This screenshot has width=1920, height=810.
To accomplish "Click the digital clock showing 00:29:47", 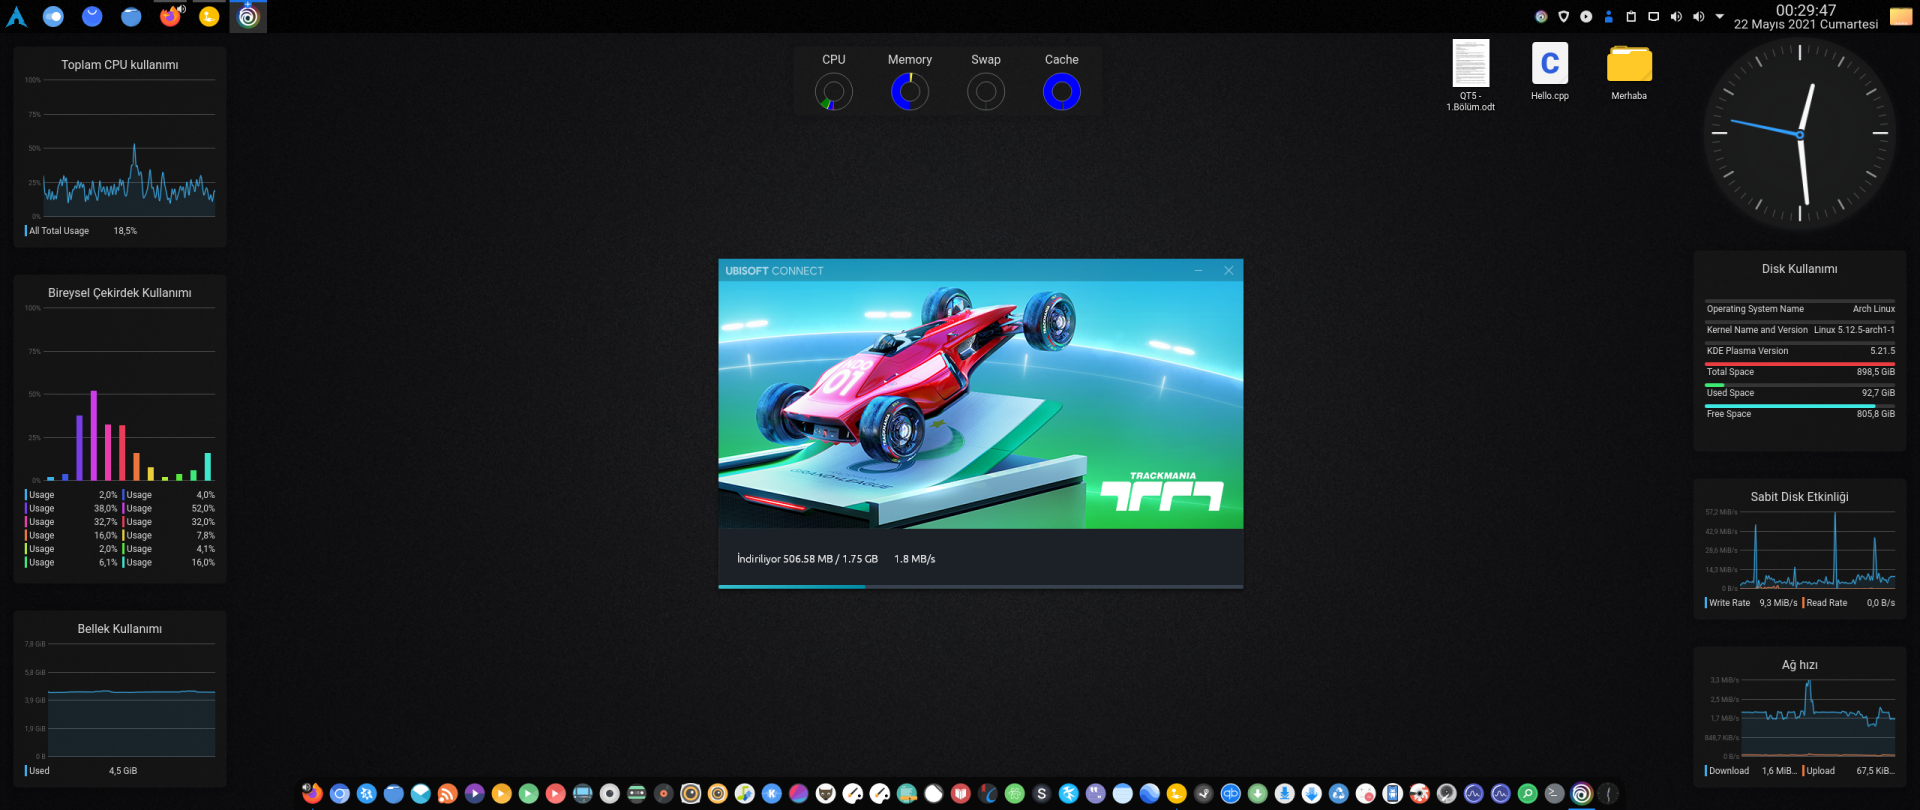I will pyautogui.click(x=1806, y=10).
